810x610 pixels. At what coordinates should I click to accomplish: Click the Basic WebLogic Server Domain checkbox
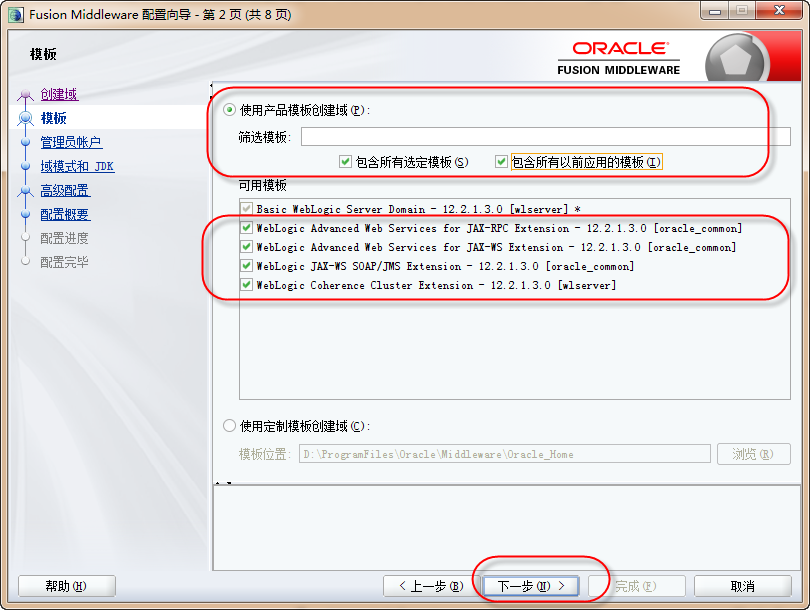(246, 209)
